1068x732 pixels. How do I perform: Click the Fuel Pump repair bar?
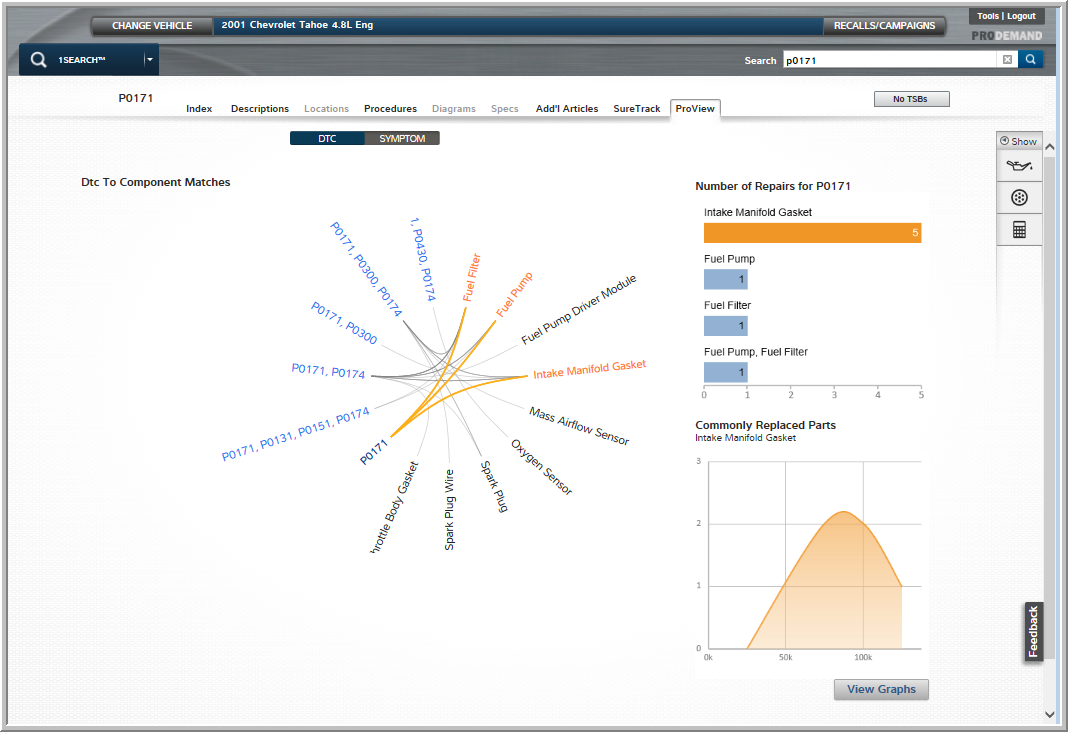(x=726, y=279)
